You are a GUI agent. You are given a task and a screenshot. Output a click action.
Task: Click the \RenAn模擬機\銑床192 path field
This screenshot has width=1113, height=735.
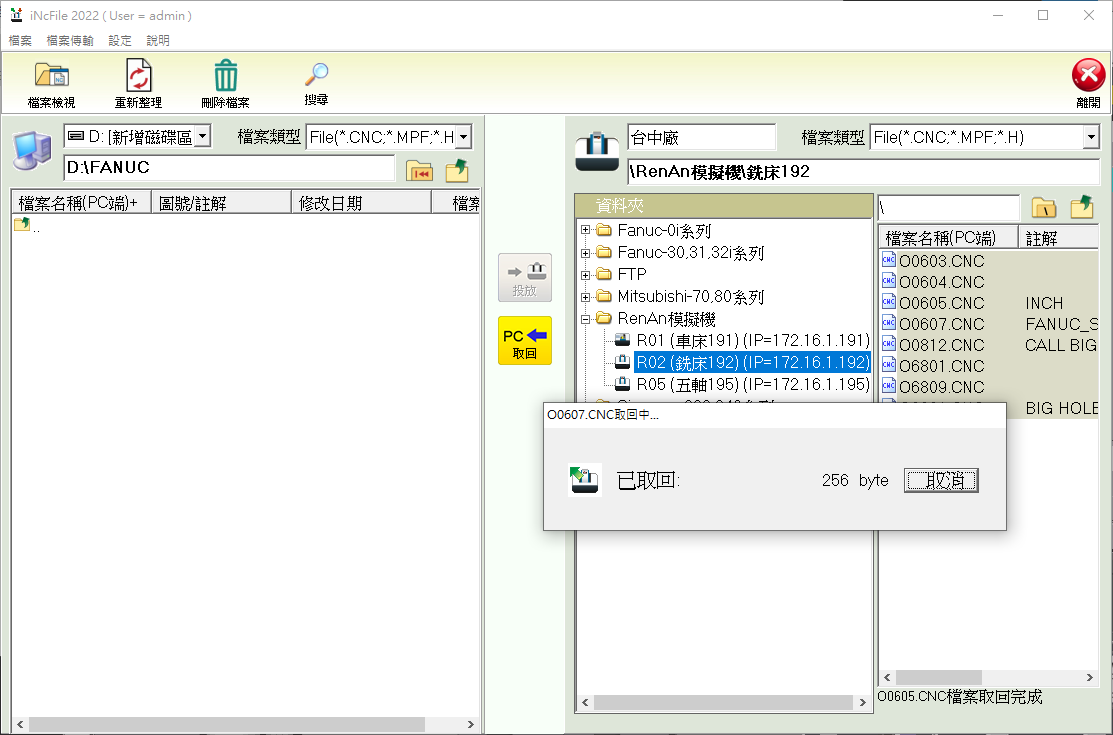(x=863, y=171)
